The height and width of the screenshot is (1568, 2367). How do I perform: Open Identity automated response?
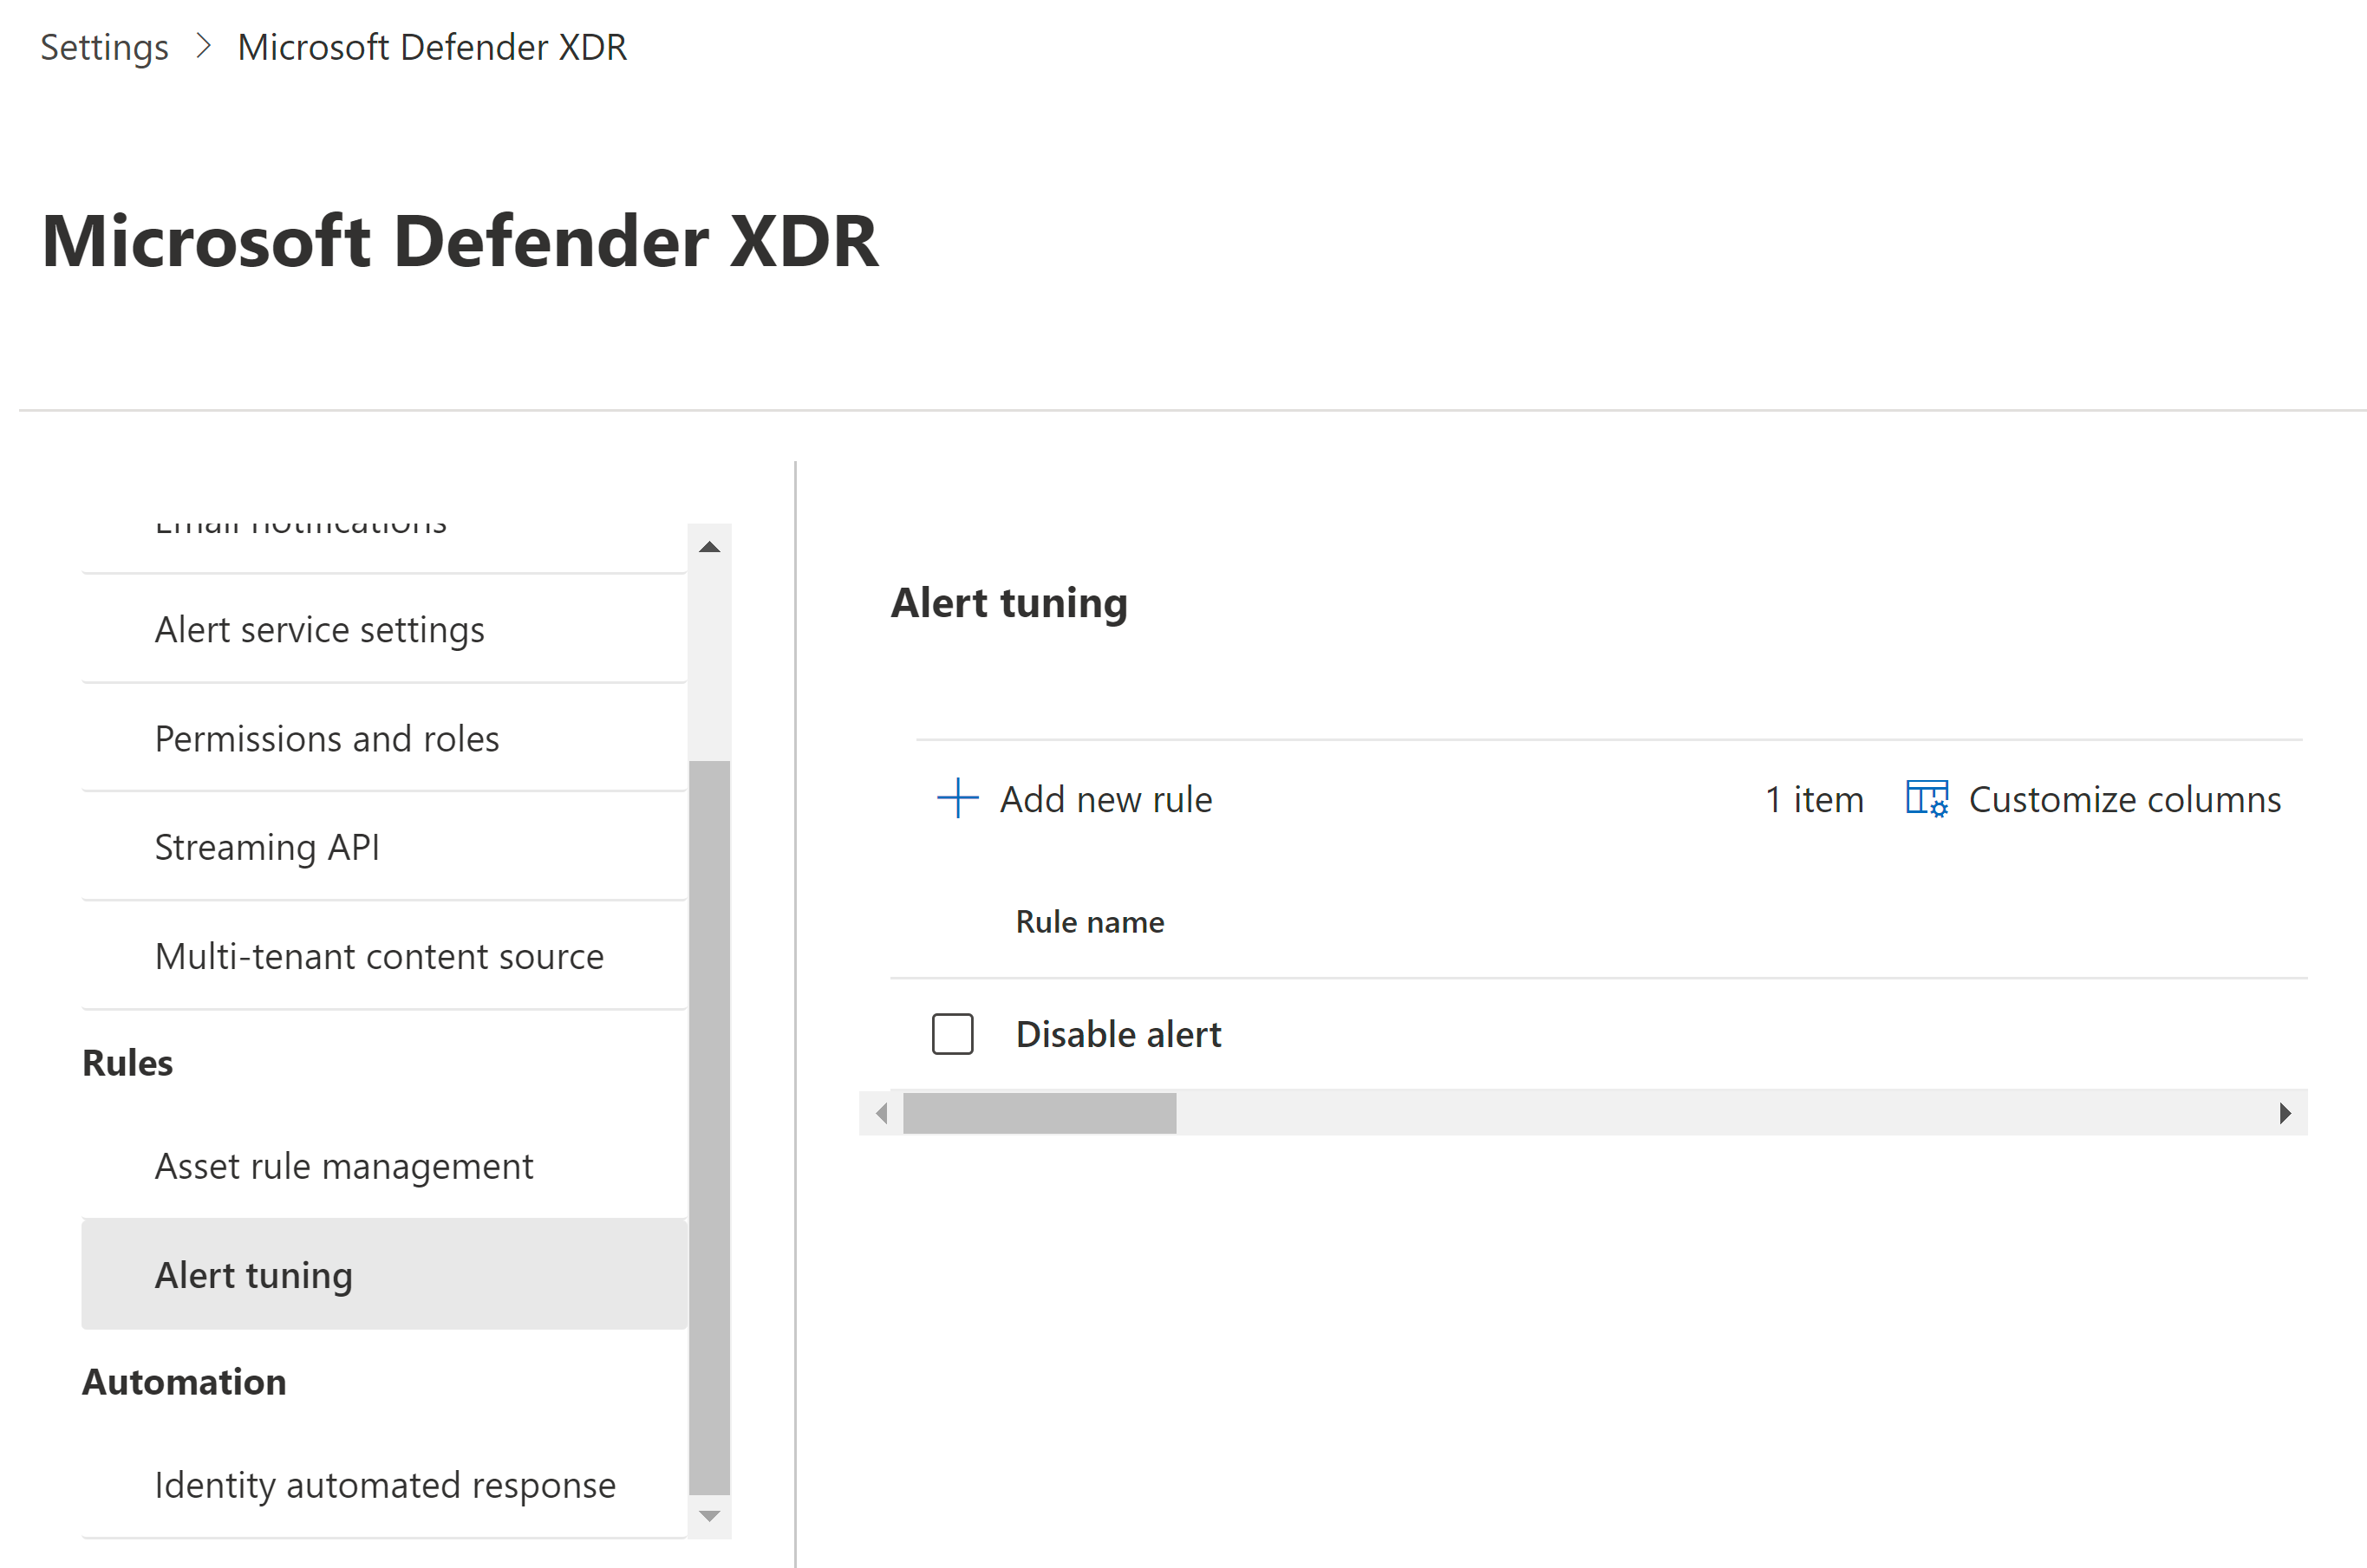384,1485
